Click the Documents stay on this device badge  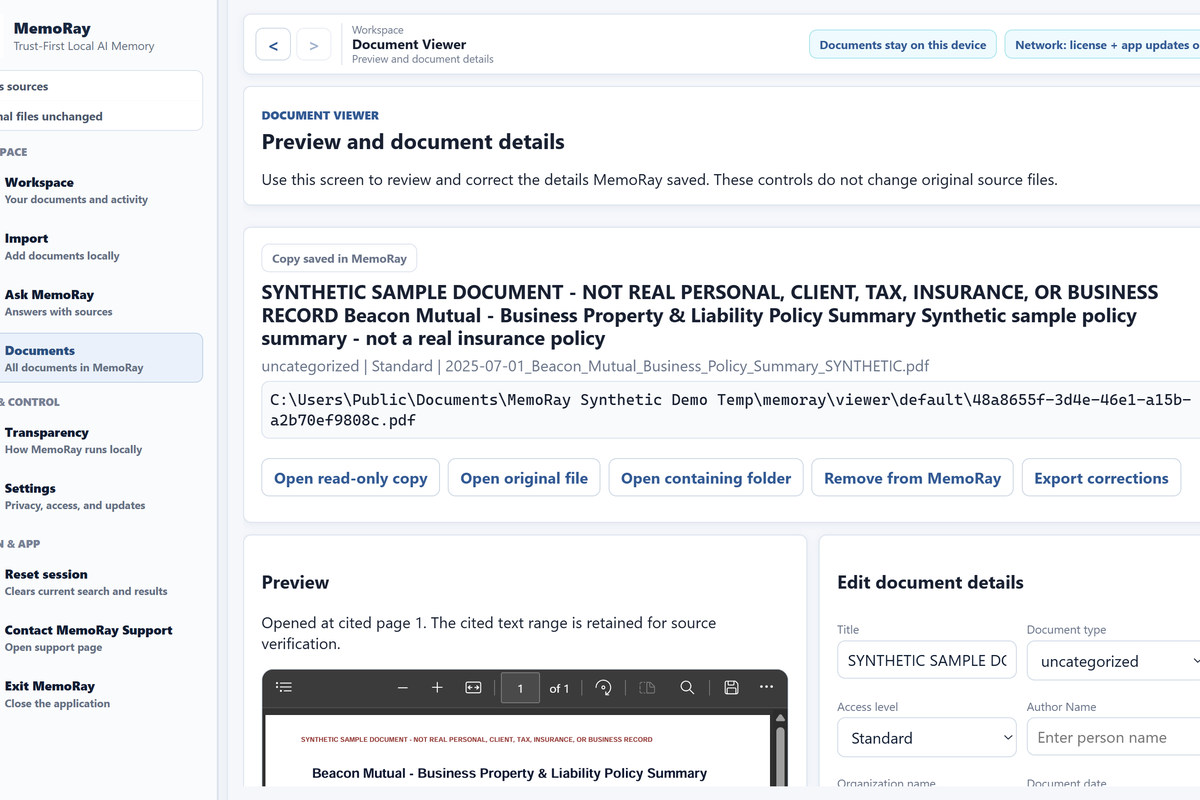pyautogui.click(x=903, y=45)
